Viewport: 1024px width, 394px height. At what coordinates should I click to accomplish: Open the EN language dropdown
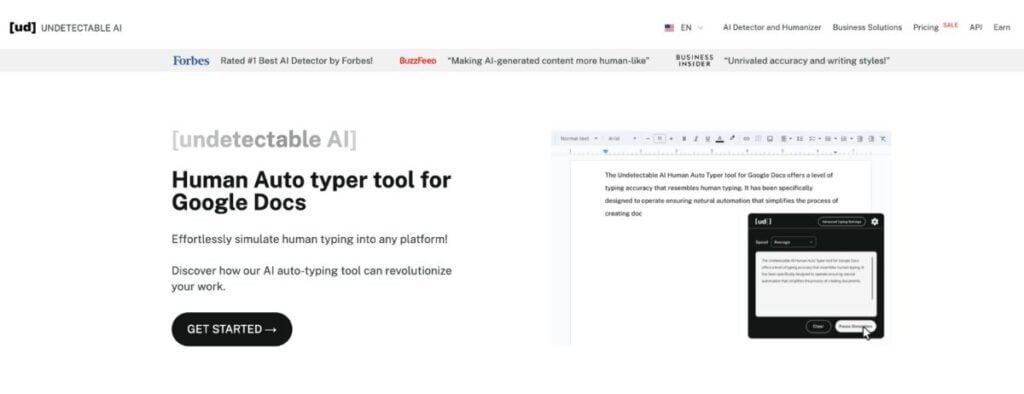tap(692, 28)
